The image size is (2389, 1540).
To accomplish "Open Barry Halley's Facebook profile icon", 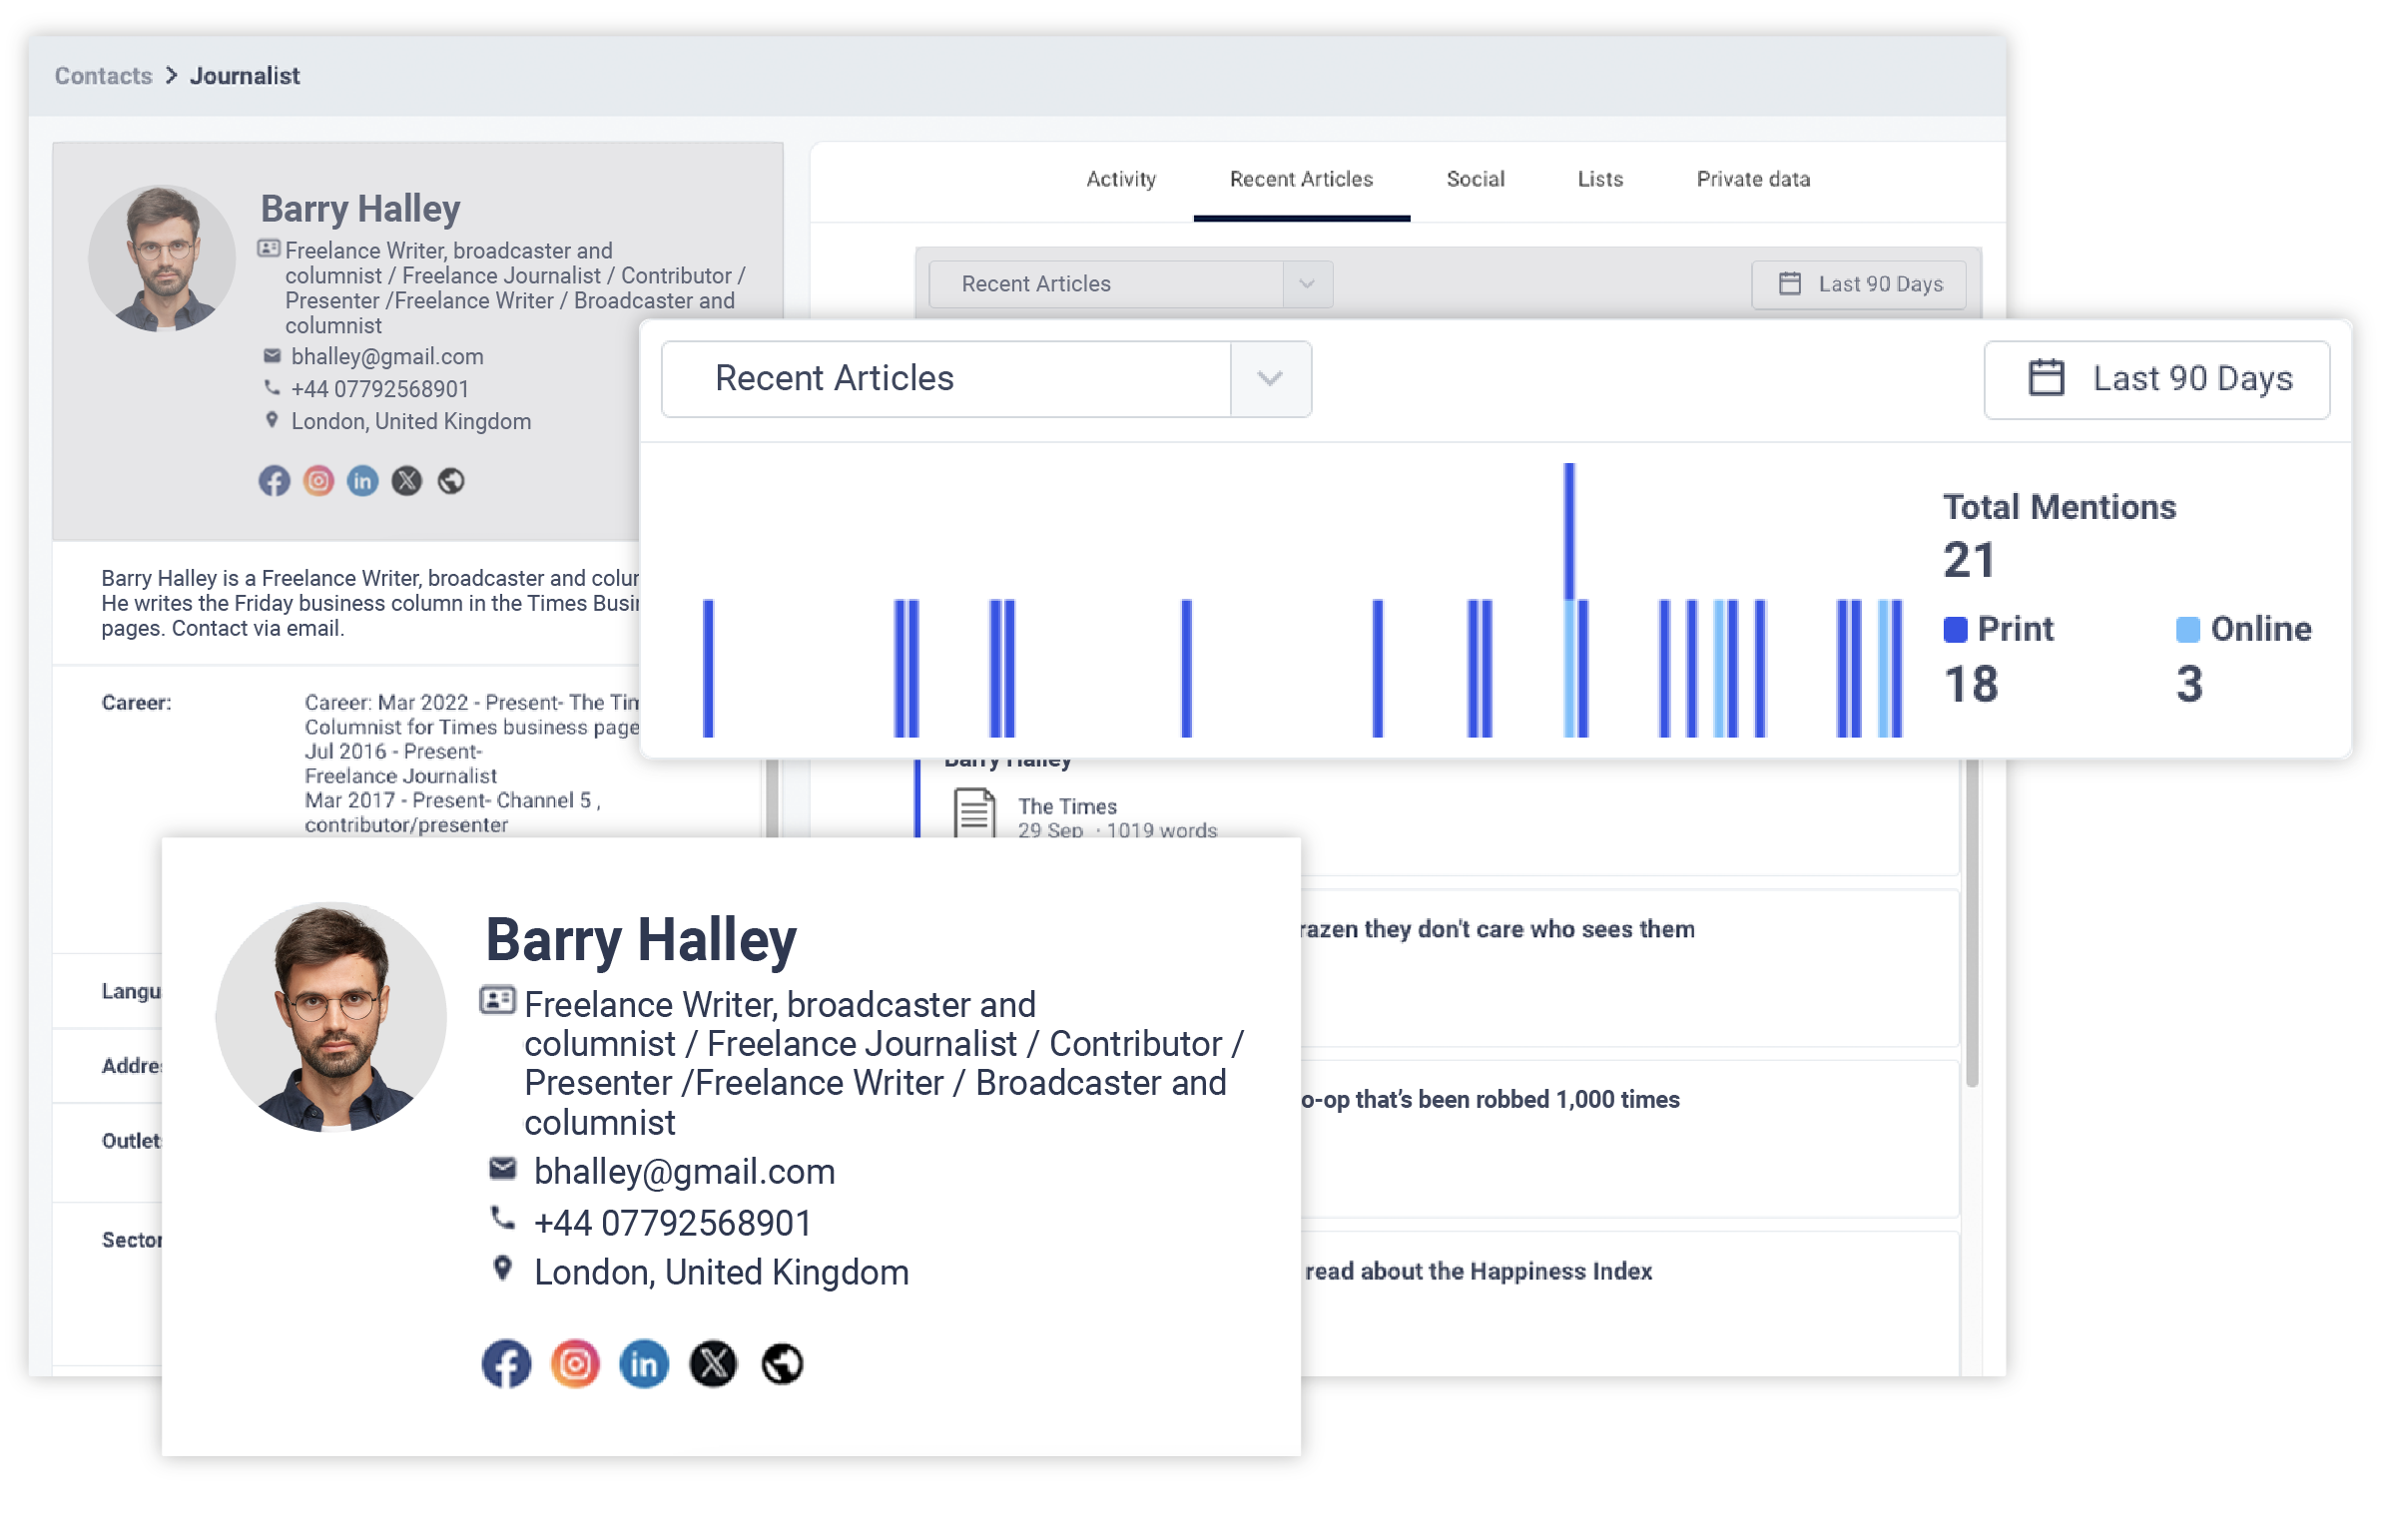I will pos(506,1363).
